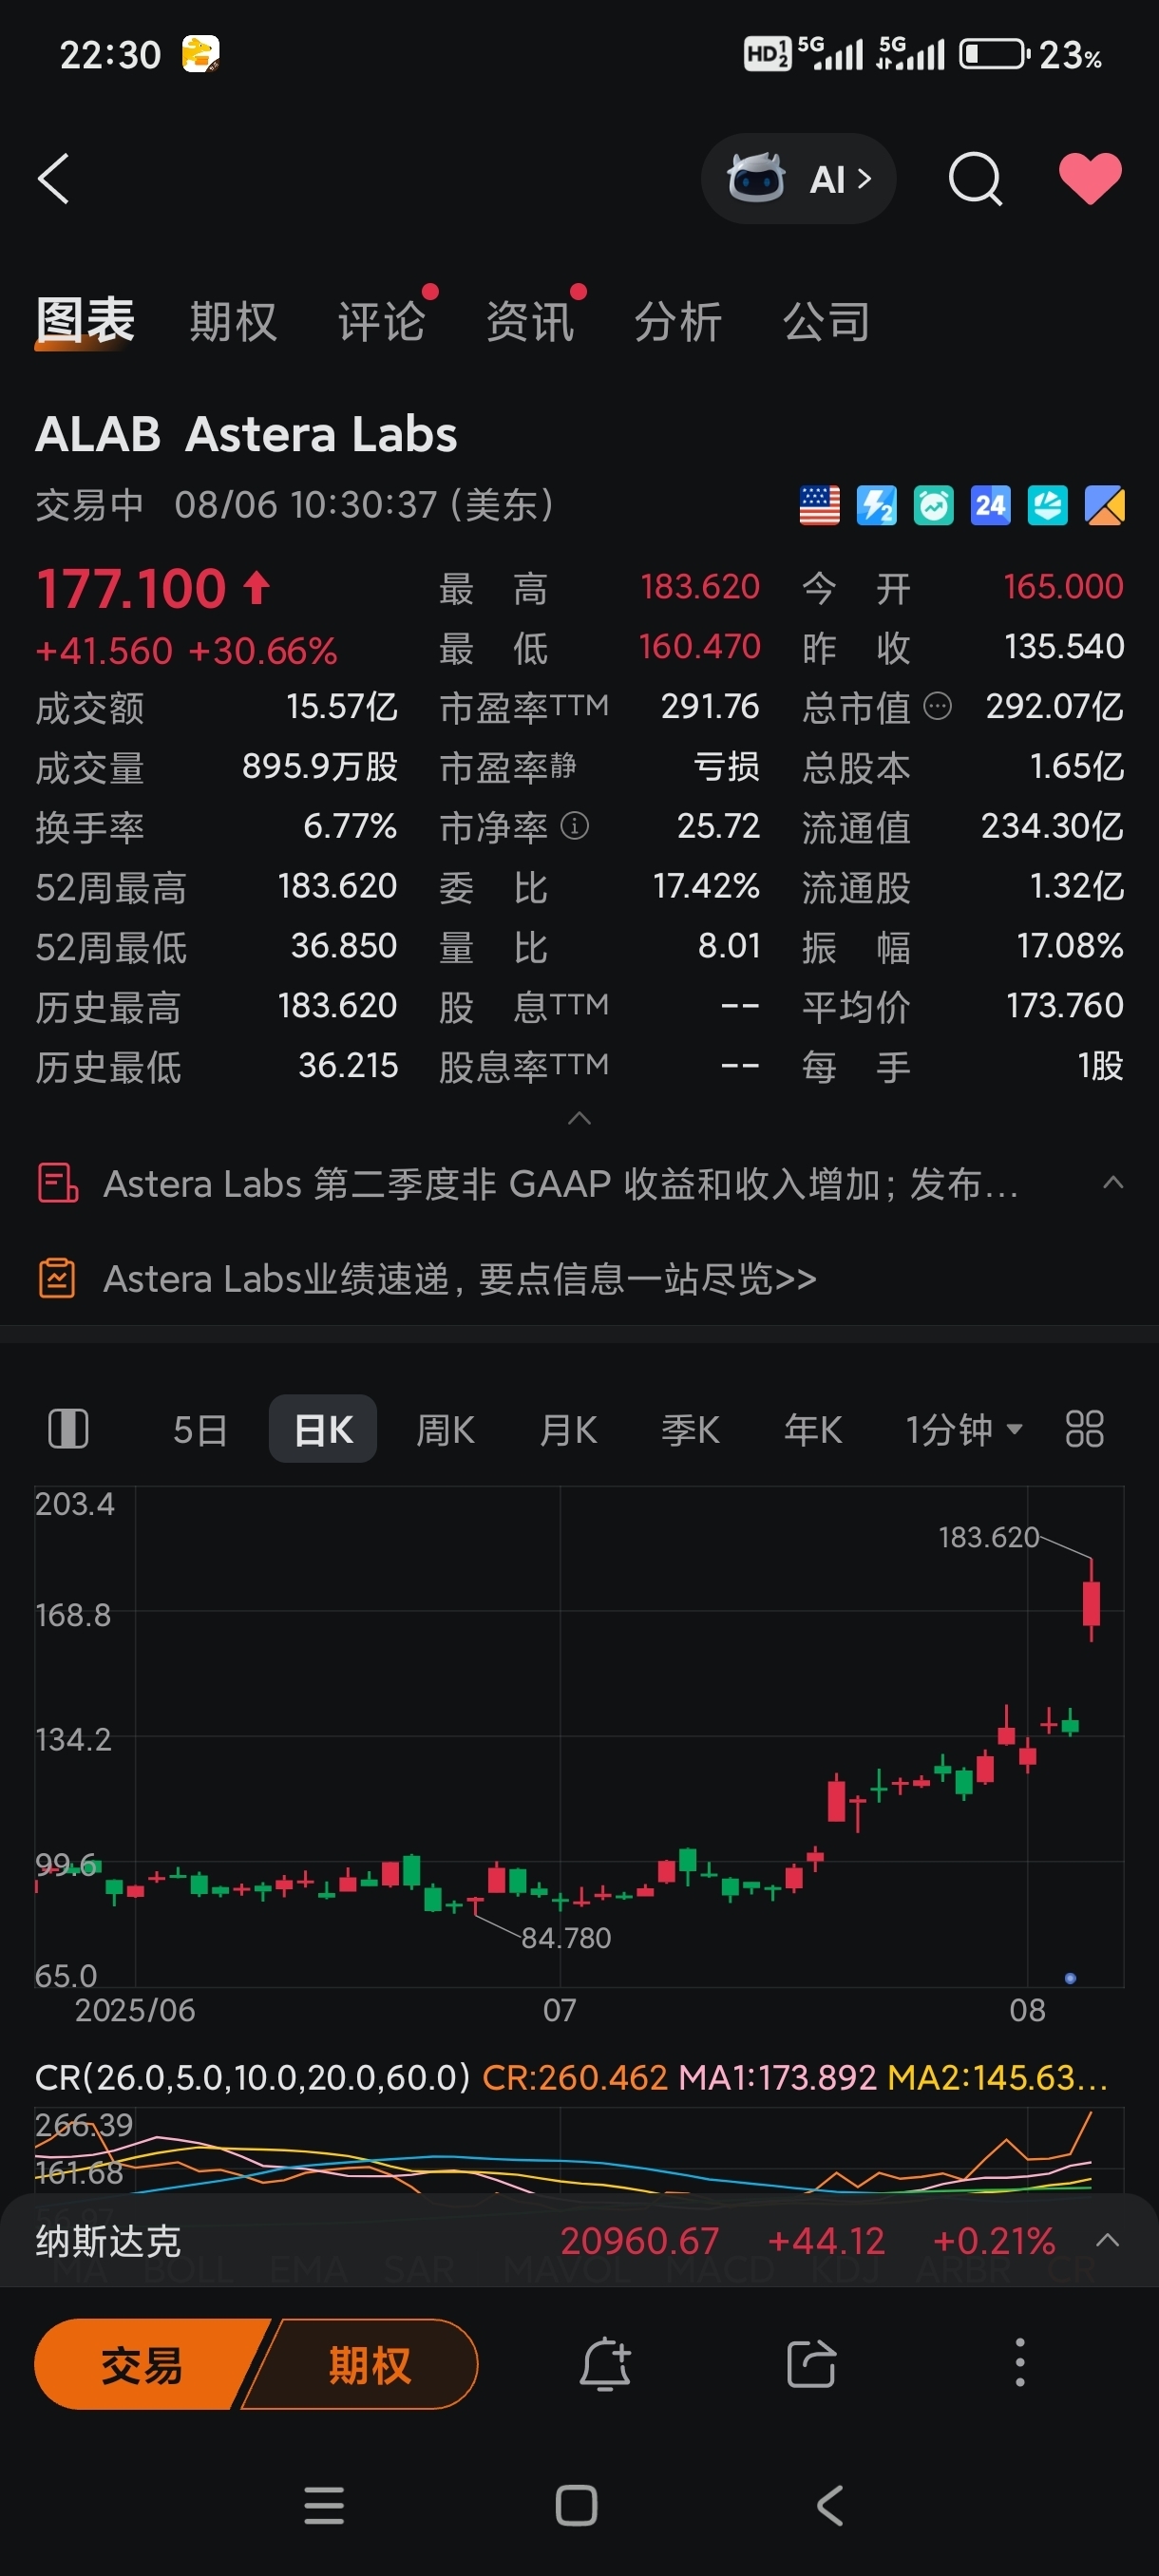Toggle the heart favorite icon

coord(1090,179)
